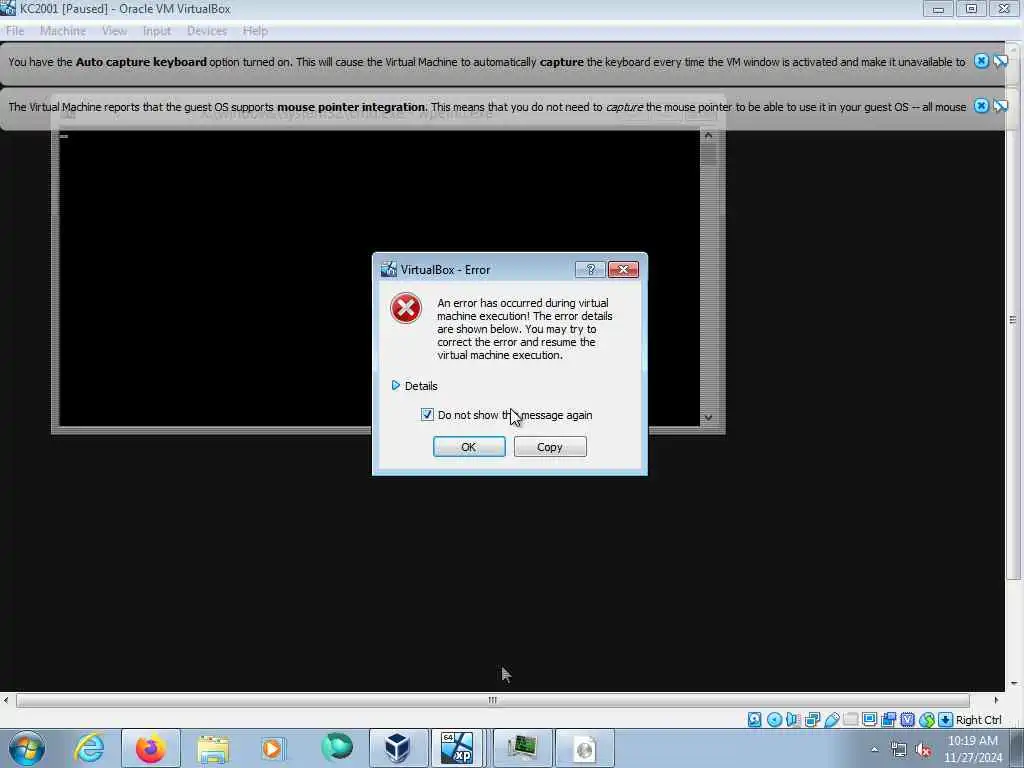Click the network tray icon
This screenshot has width=1024, height=768.
coord(899,750)
